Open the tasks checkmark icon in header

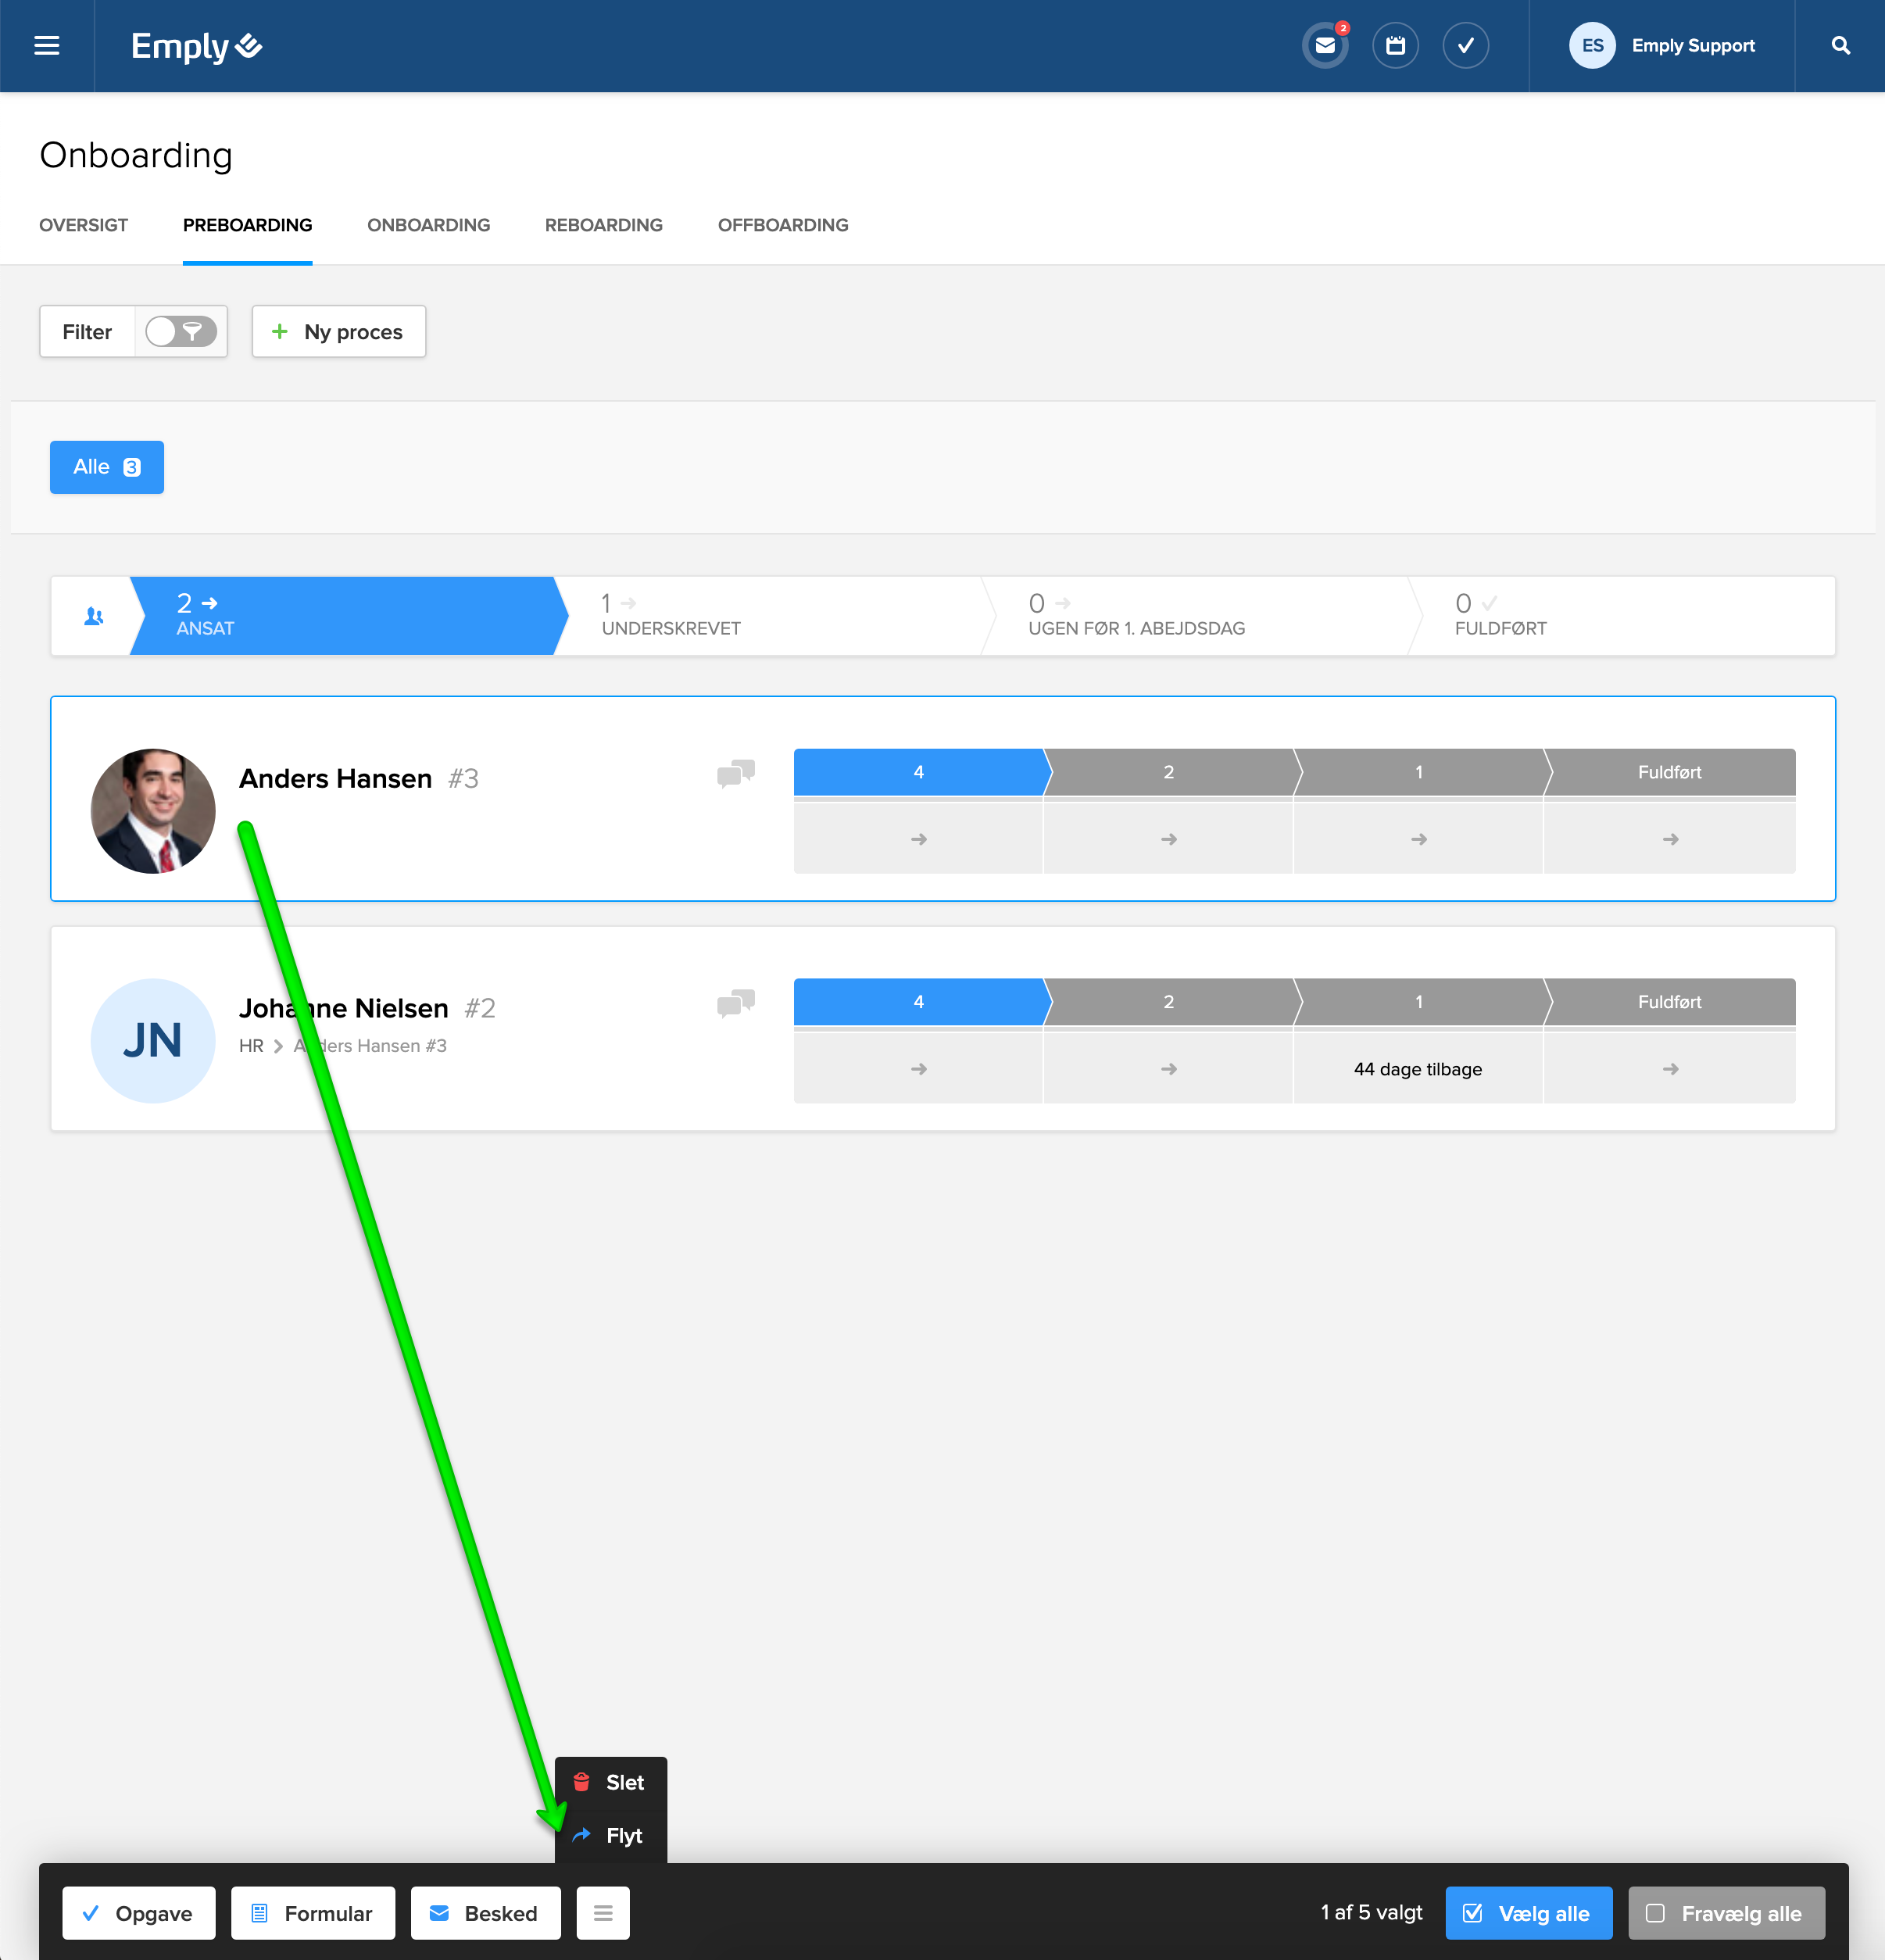(1465, 46)
